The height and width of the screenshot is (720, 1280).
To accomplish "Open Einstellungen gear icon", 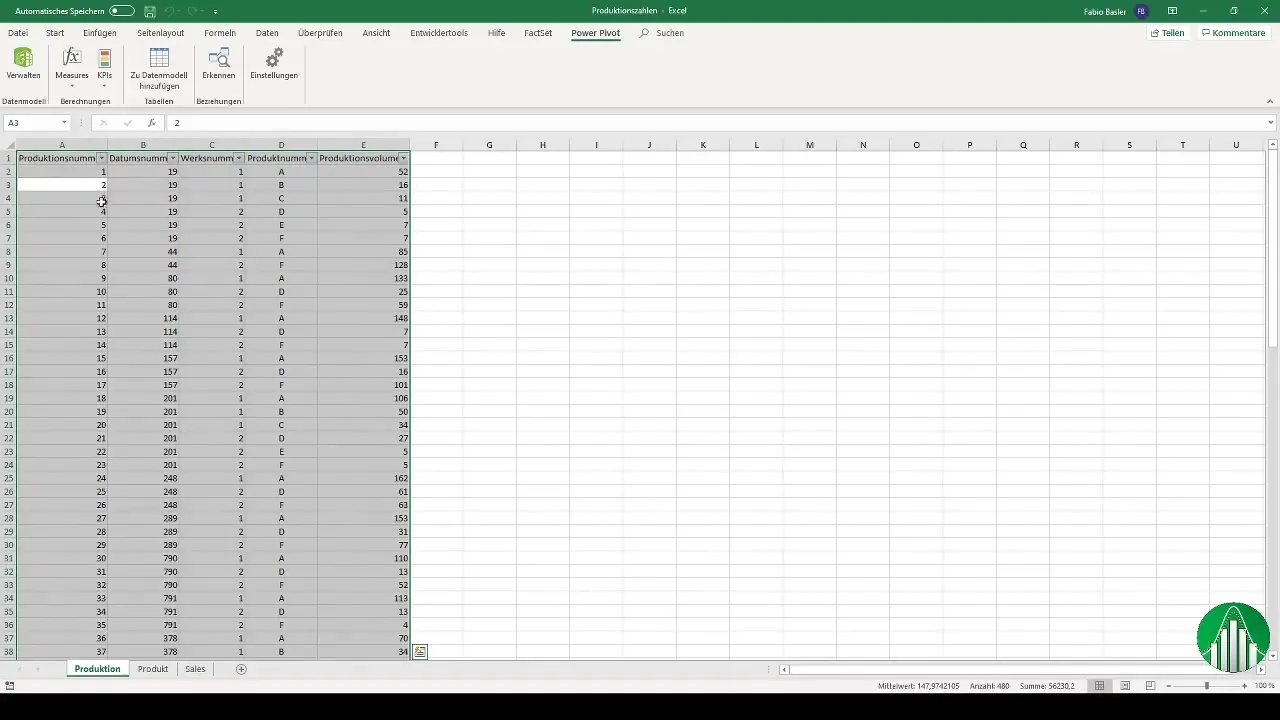I will coord(274,64).
